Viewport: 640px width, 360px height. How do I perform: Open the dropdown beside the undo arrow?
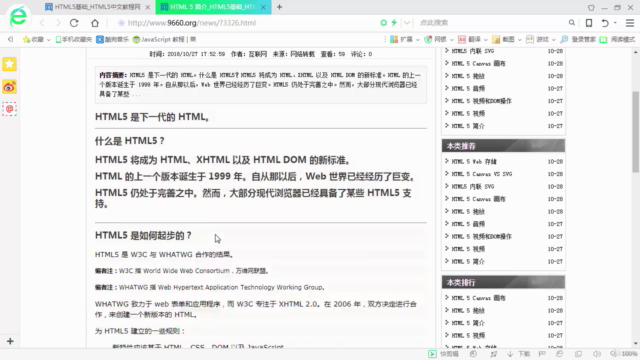point(615,23)
